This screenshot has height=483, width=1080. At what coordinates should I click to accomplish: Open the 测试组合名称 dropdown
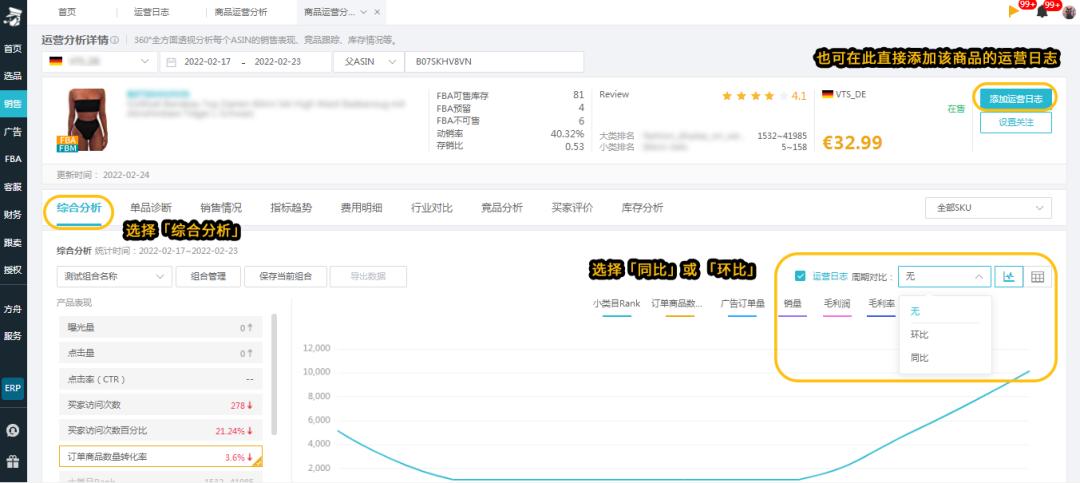[x=114, y=276]
